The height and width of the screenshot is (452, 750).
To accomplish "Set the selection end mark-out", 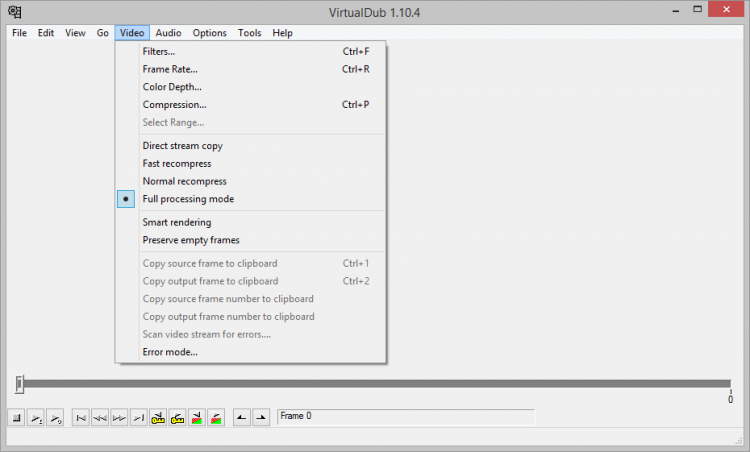I will pyautogui.click(x=261, y=418).
